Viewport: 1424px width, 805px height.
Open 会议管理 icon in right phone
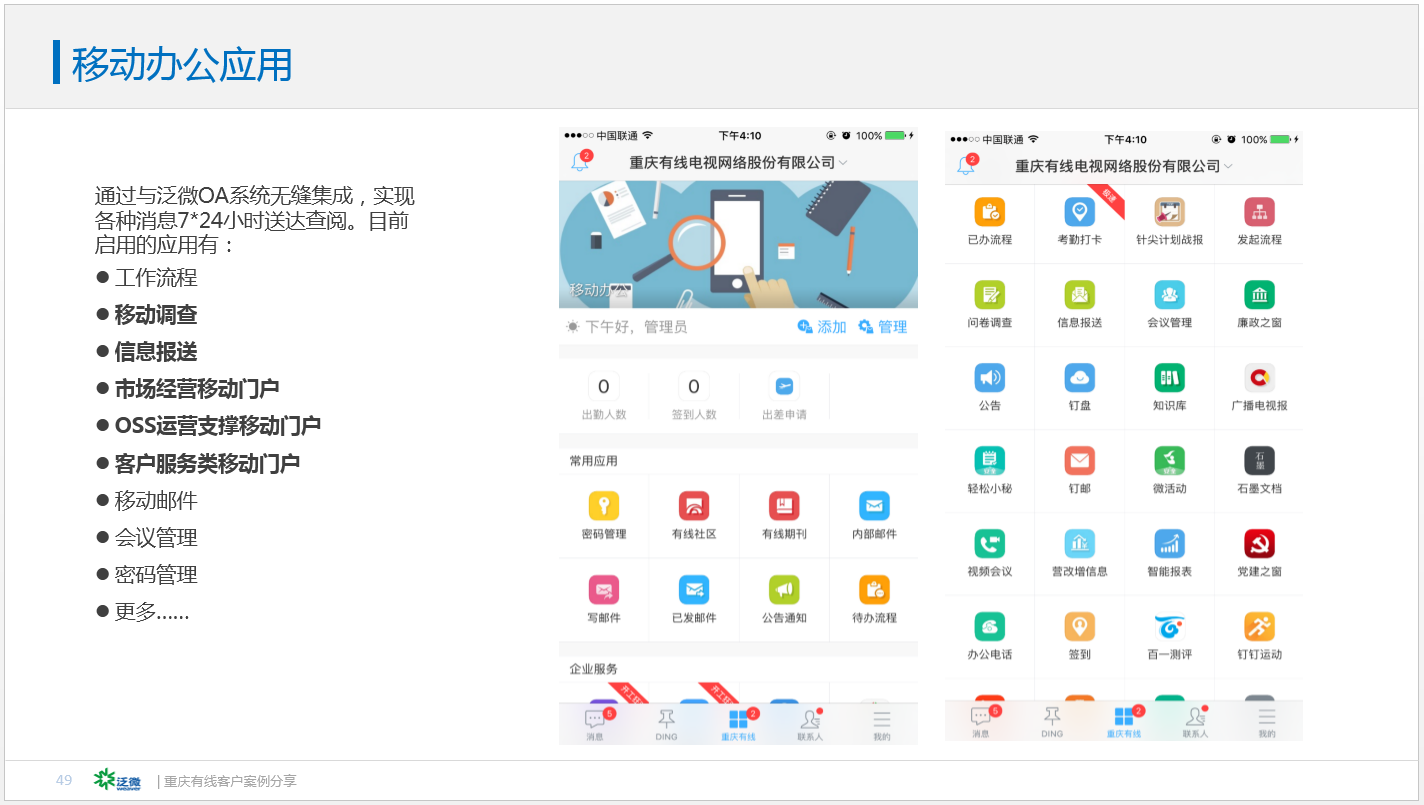pos(1169,295)
